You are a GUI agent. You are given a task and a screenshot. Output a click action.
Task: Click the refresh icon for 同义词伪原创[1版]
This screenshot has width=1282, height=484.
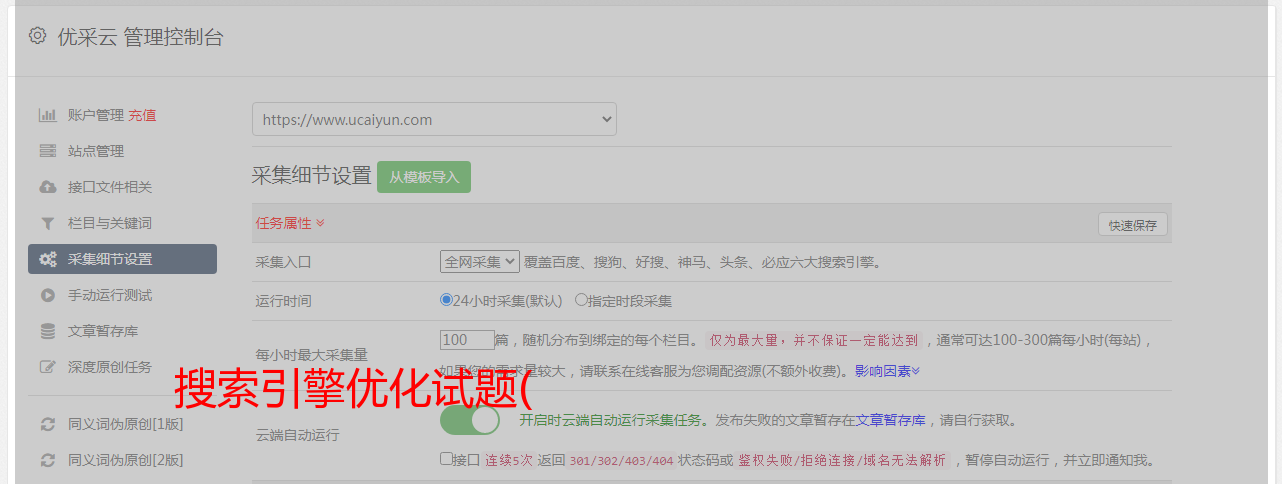pos(47,424)
